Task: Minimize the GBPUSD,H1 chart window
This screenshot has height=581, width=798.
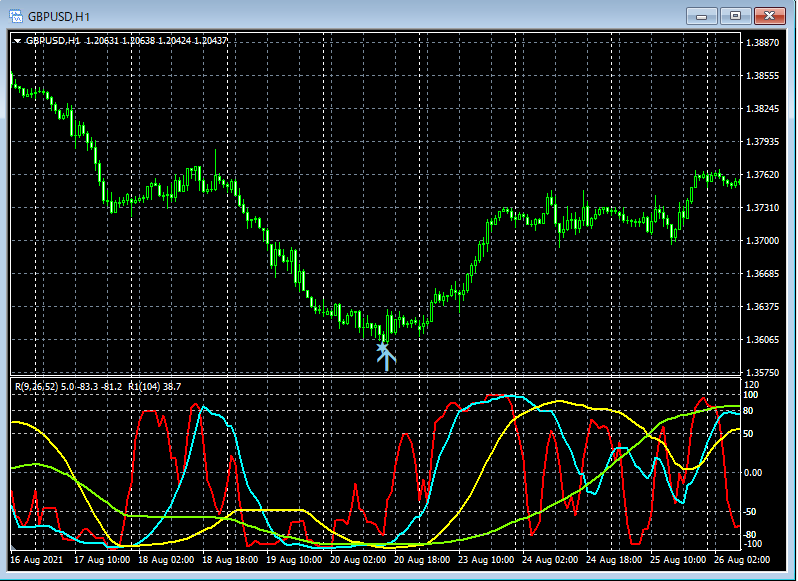Action: coord(703,15)
